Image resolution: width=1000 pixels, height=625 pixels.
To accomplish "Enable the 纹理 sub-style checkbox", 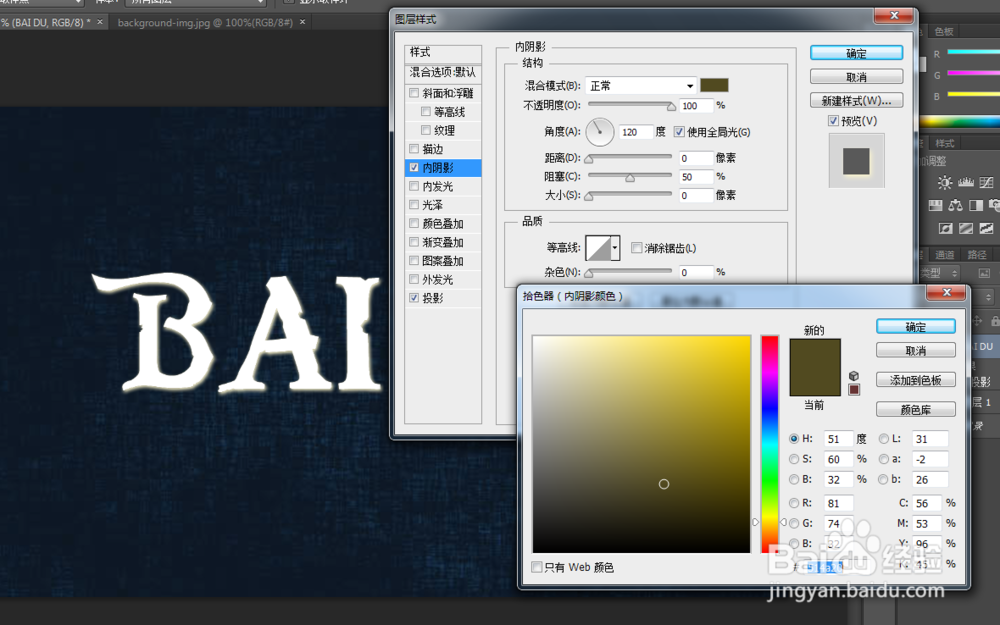I will click(426, 130).
